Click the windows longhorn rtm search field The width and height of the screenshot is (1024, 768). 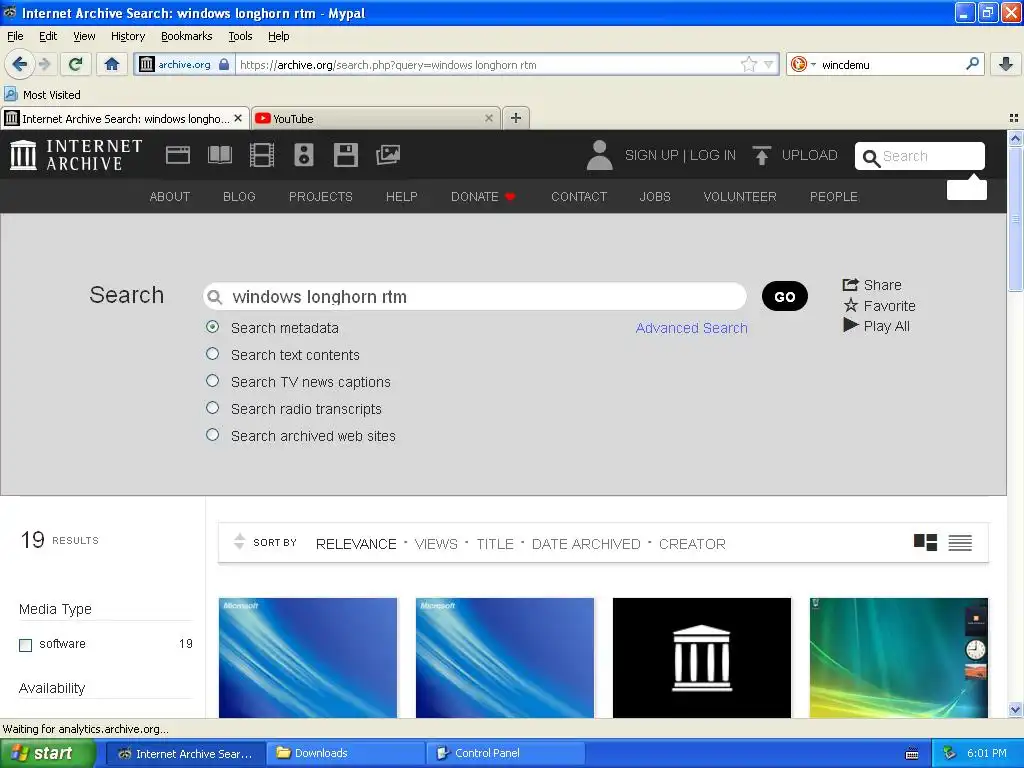pyautogui.click(x=475, y=296)
